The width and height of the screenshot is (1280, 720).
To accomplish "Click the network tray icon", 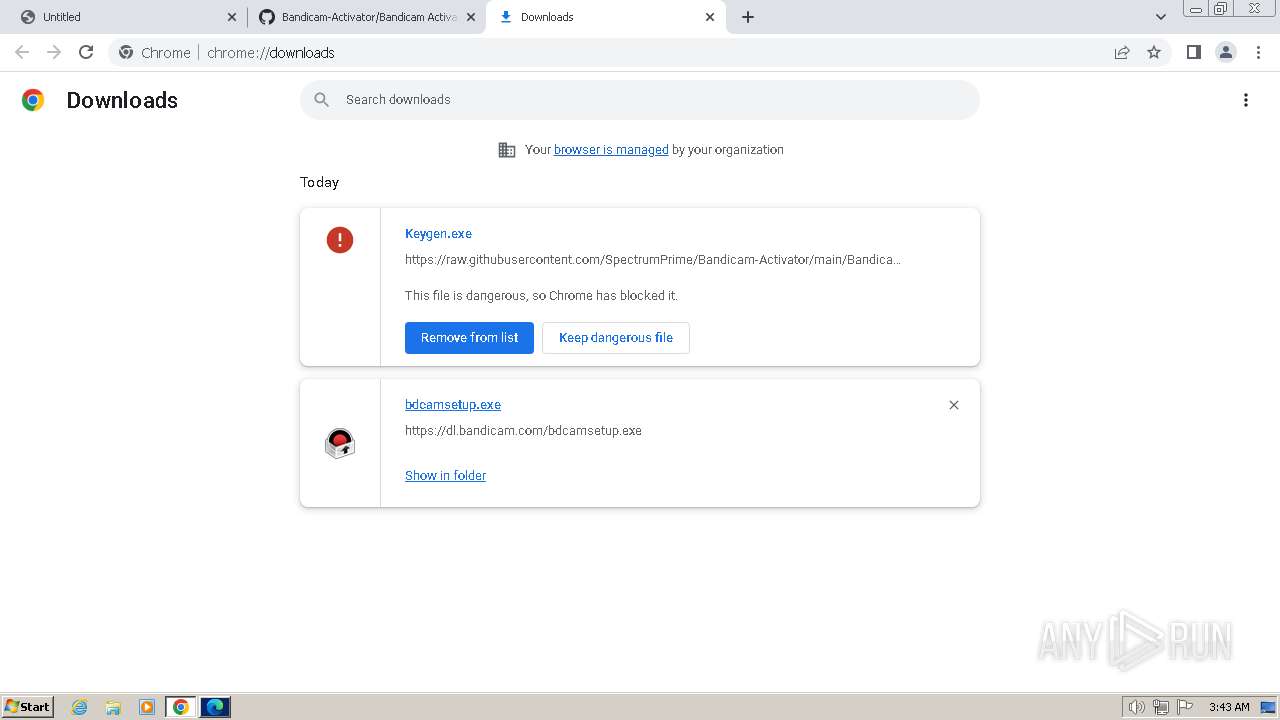I will (x=1161, y=707).
